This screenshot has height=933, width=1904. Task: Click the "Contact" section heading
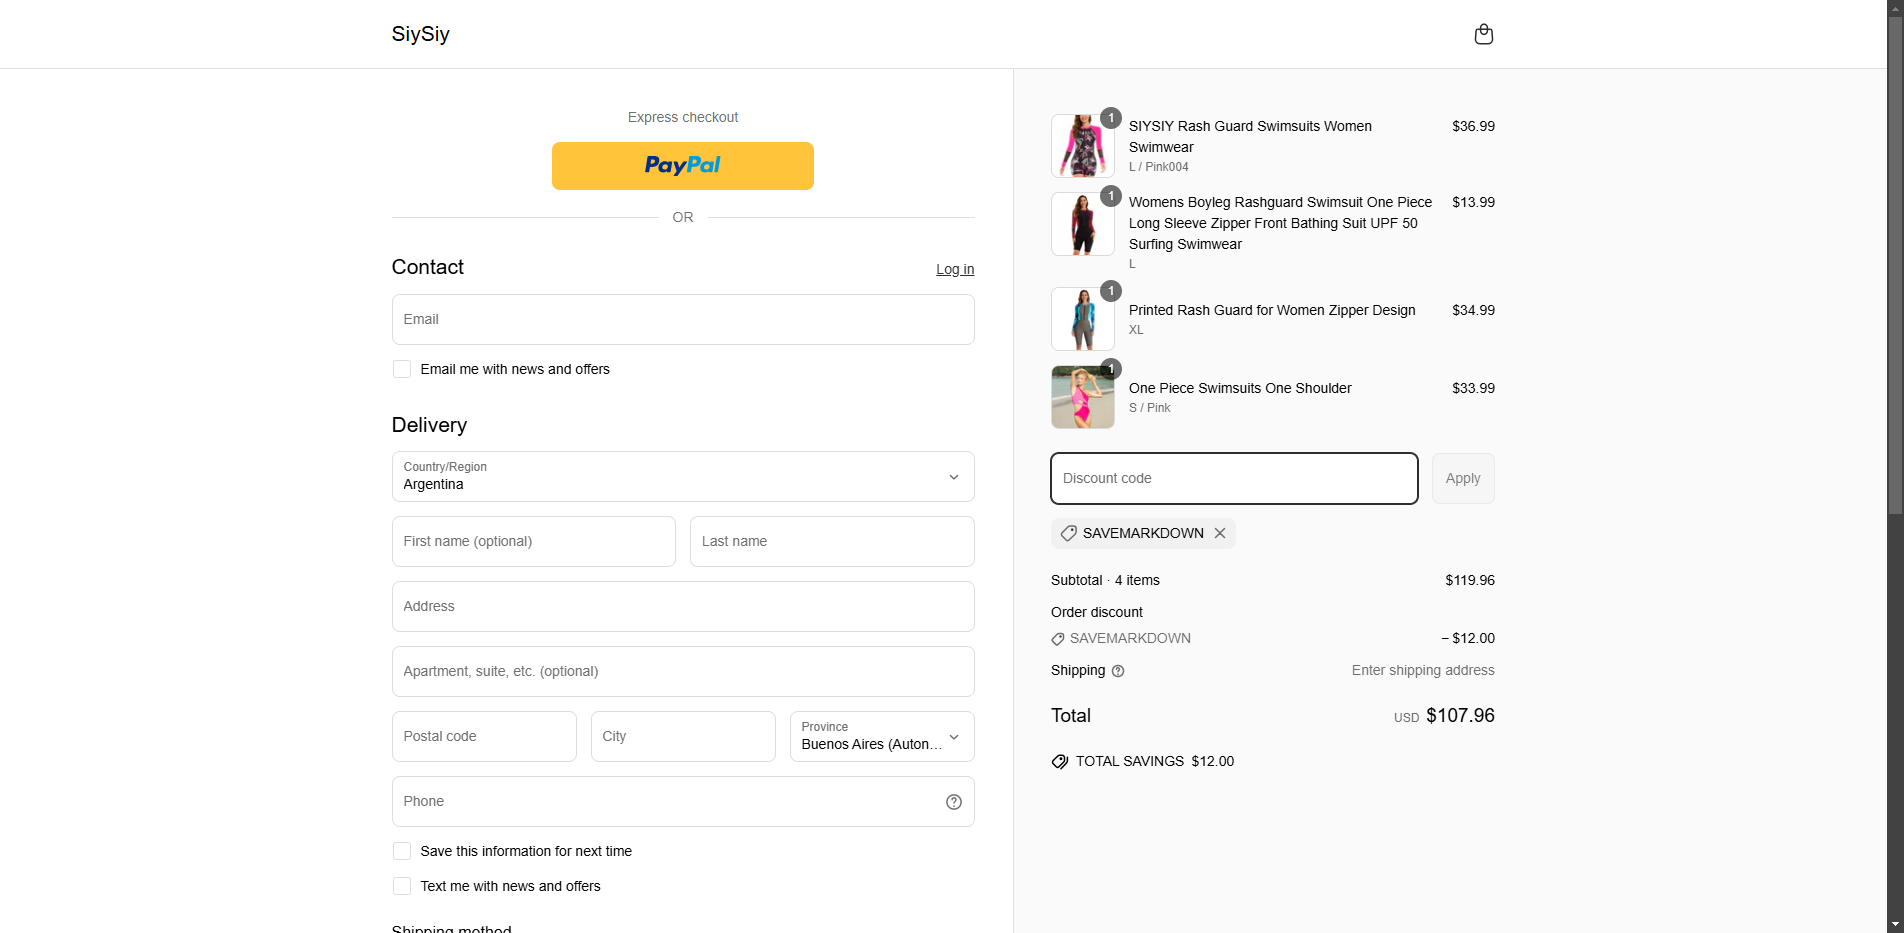point(427,267)
